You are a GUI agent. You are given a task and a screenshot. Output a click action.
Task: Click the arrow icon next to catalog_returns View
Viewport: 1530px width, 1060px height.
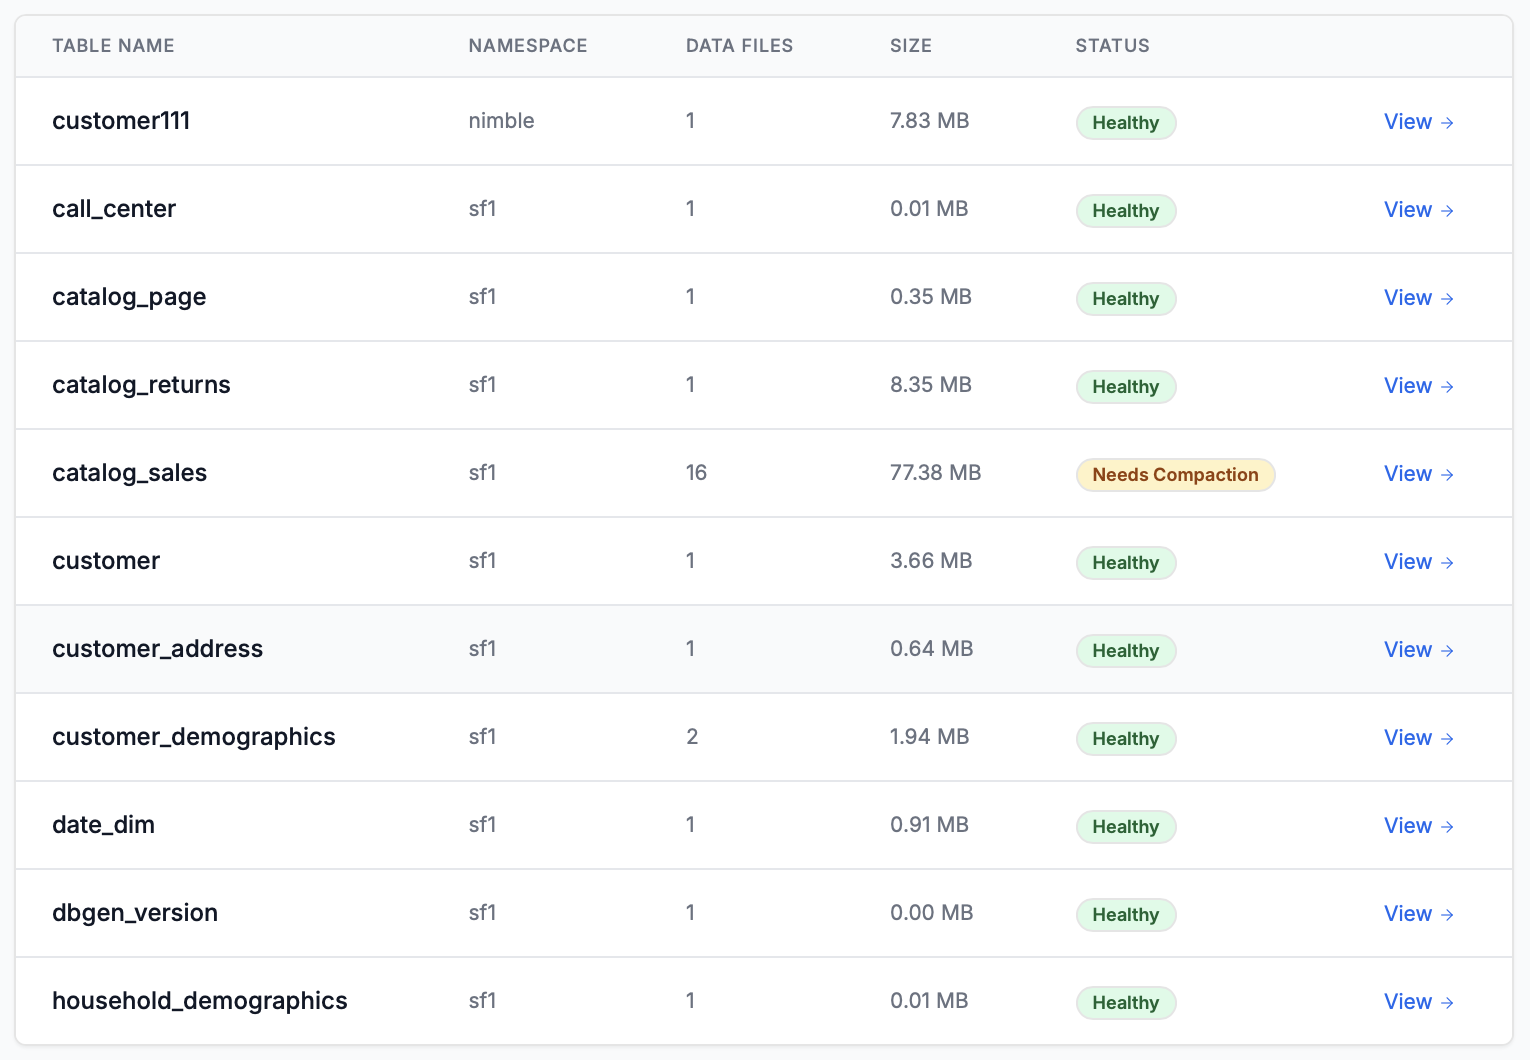pyautogui.click(x=1447, y=387)
